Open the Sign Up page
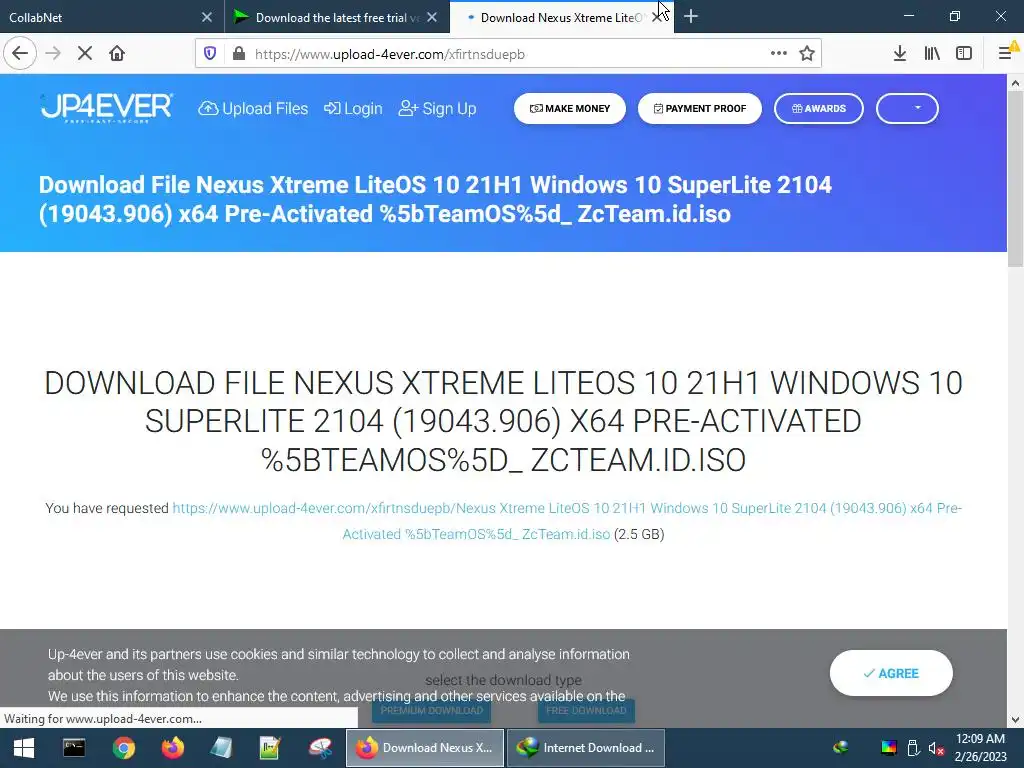Image resolution: width=1024 pixels, height=768 pixels. (438, 108)
